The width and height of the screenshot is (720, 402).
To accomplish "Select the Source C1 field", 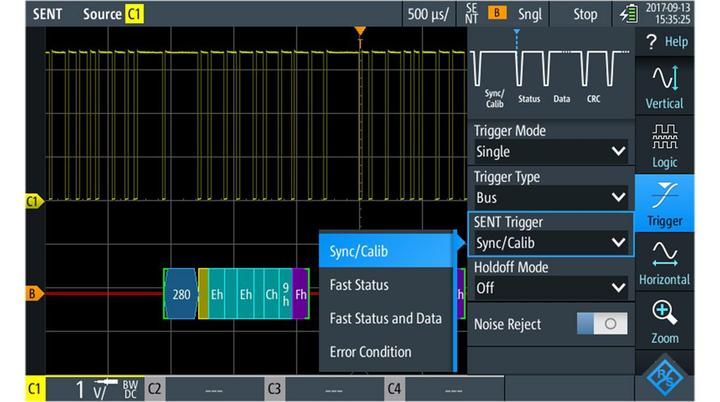I will [113, 14].
